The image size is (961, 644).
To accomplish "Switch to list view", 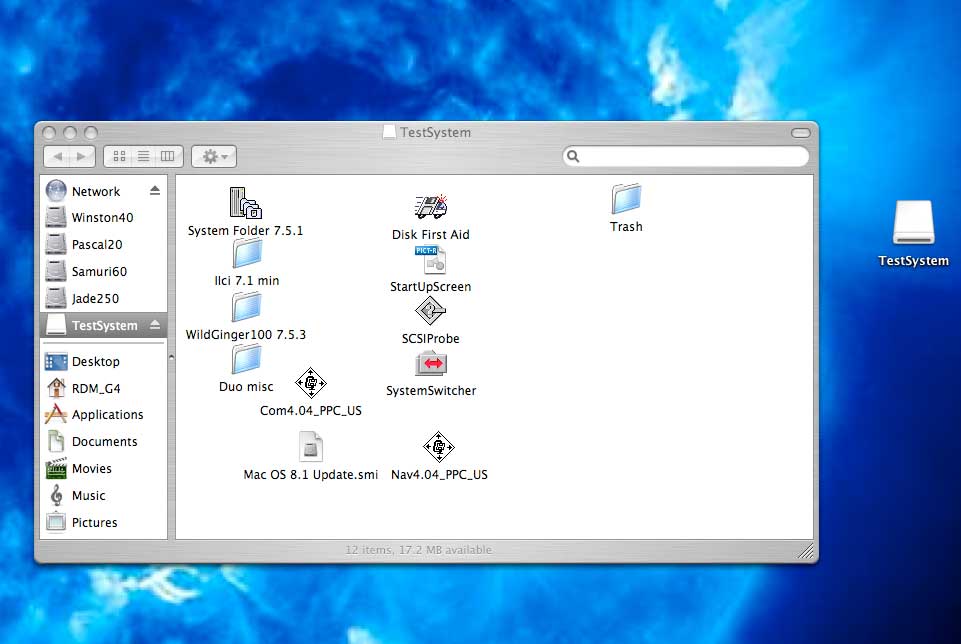I will pos(143,156).
